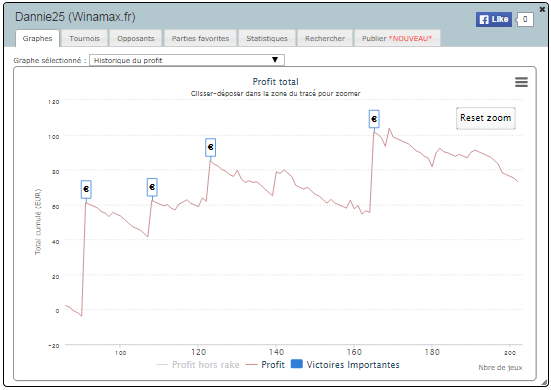Click the Reset zoom button

tap(486, 118)
